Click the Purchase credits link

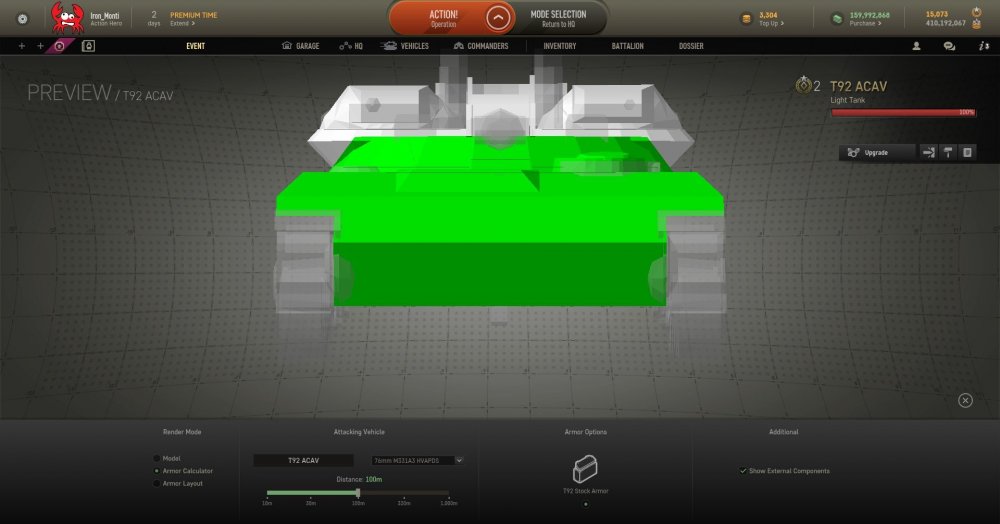point(865,24)
